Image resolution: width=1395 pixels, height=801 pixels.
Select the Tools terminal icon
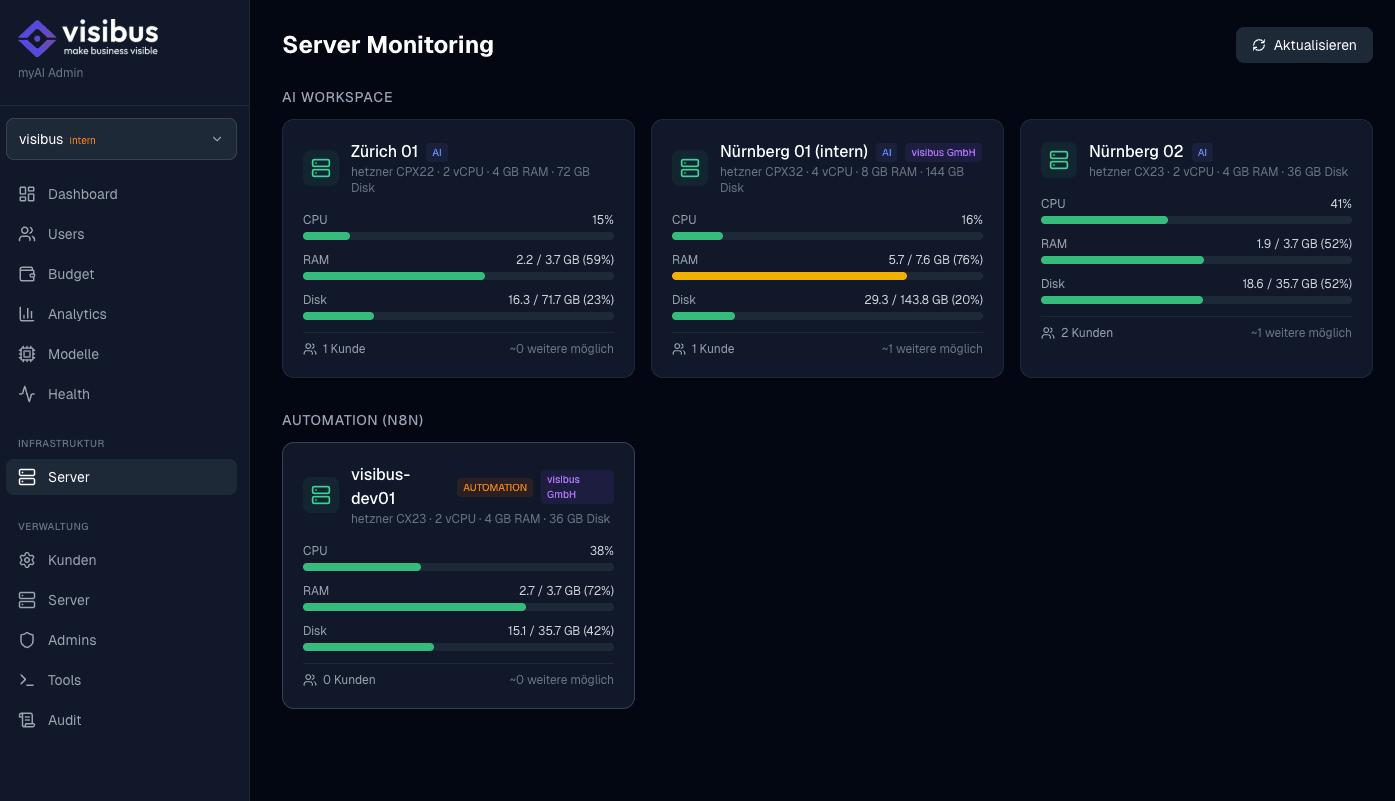27,680
